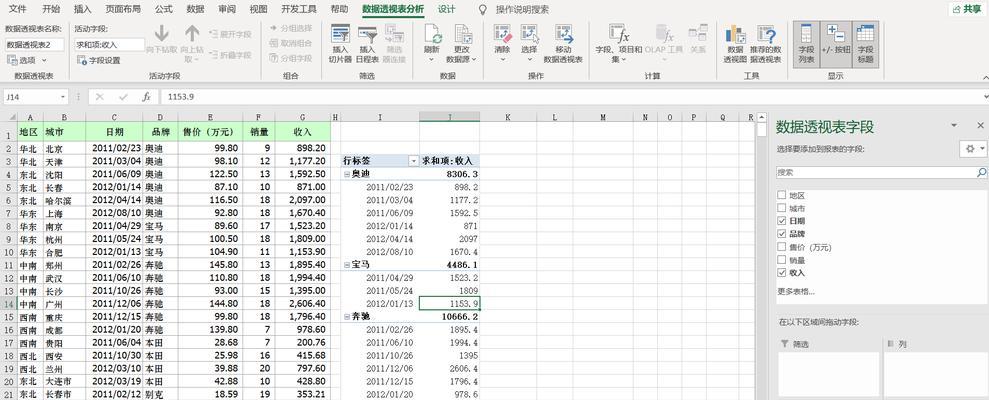Switch to the 开始 tab

[51, 9]
